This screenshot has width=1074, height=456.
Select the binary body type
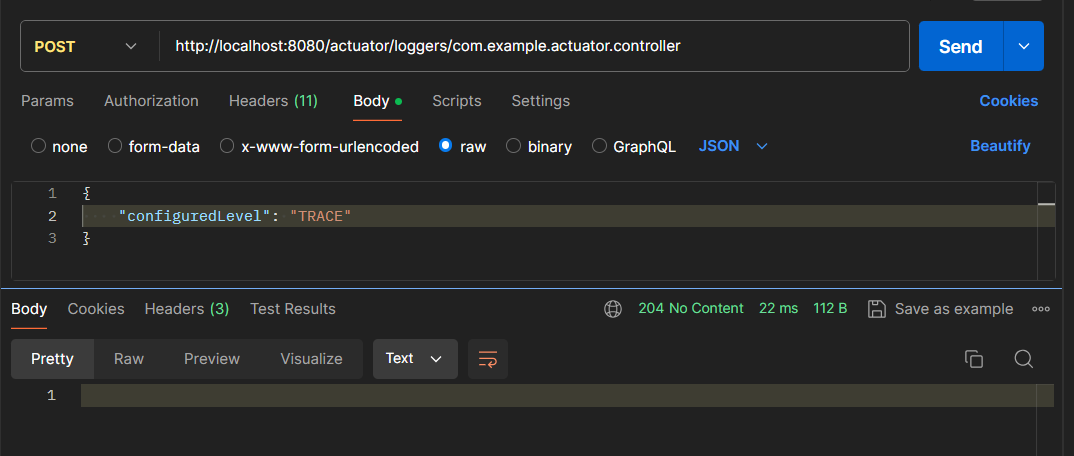(x=513, y=146)
